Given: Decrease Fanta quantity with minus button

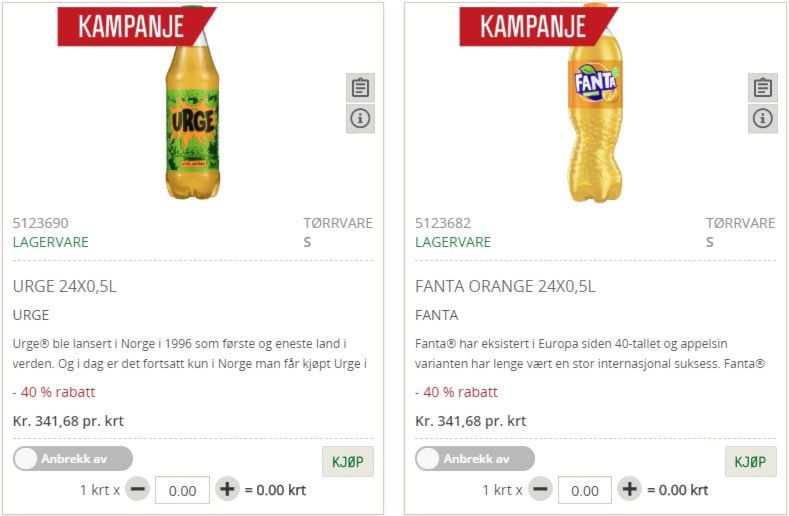Looking at the screenshot, I should tap(540, 489).
